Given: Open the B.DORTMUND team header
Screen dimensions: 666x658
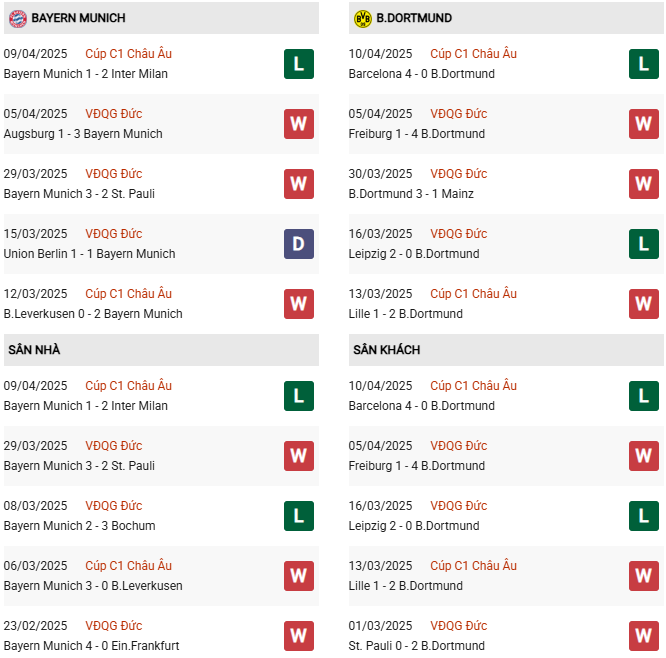Looking at the screenshot, I should [414, 18].
